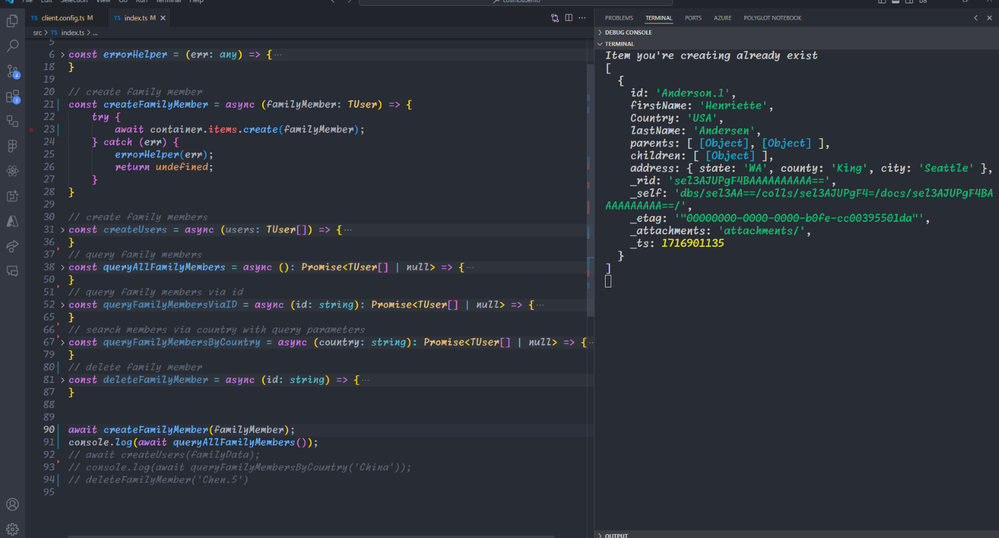Close the bottom panel with X

tap(989, 18)
